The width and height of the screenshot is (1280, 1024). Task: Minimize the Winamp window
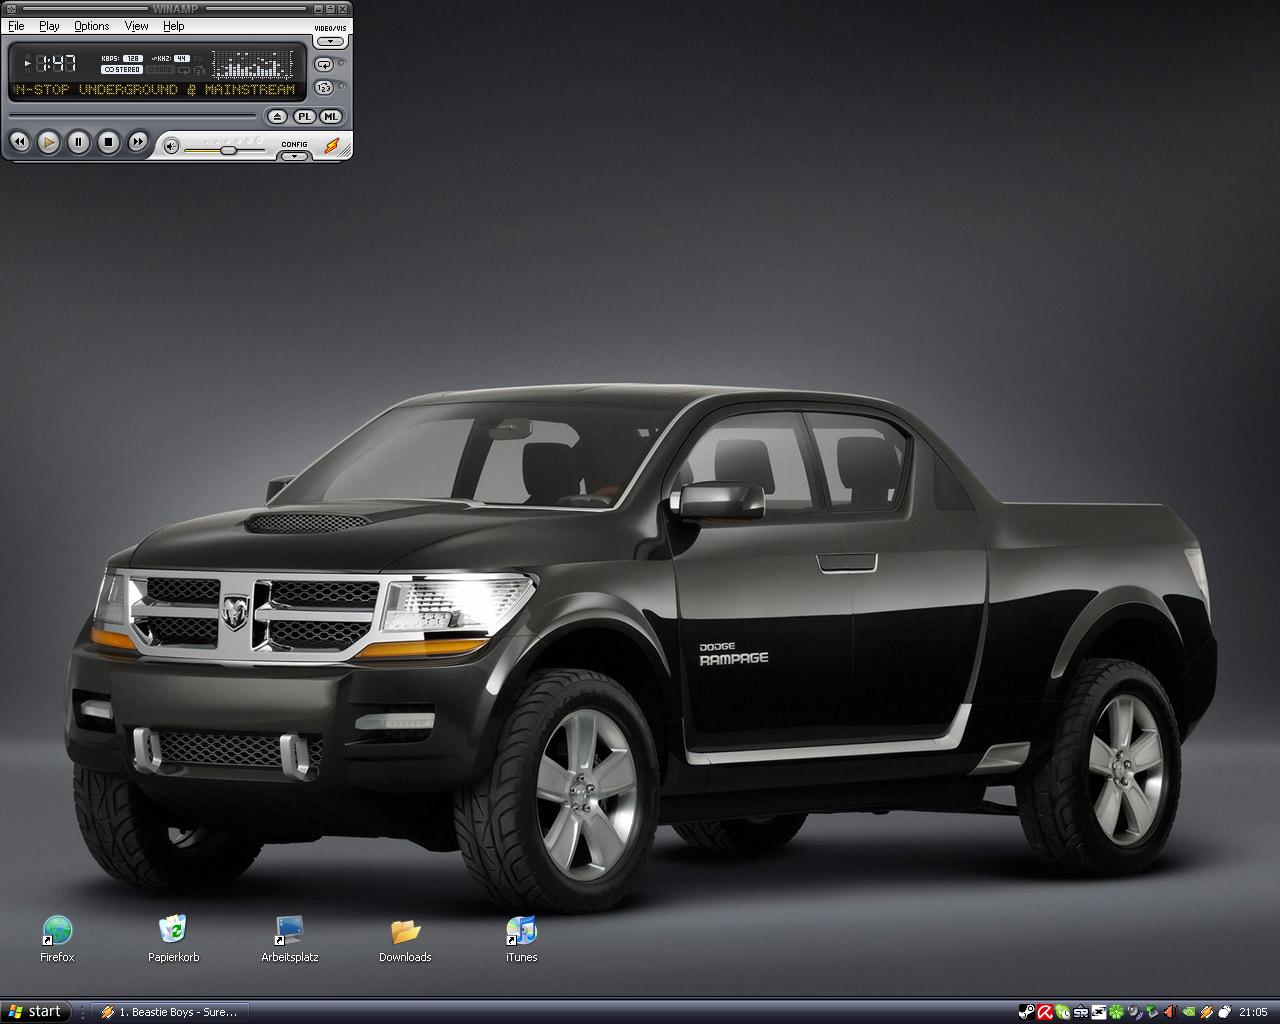(318, 8)
